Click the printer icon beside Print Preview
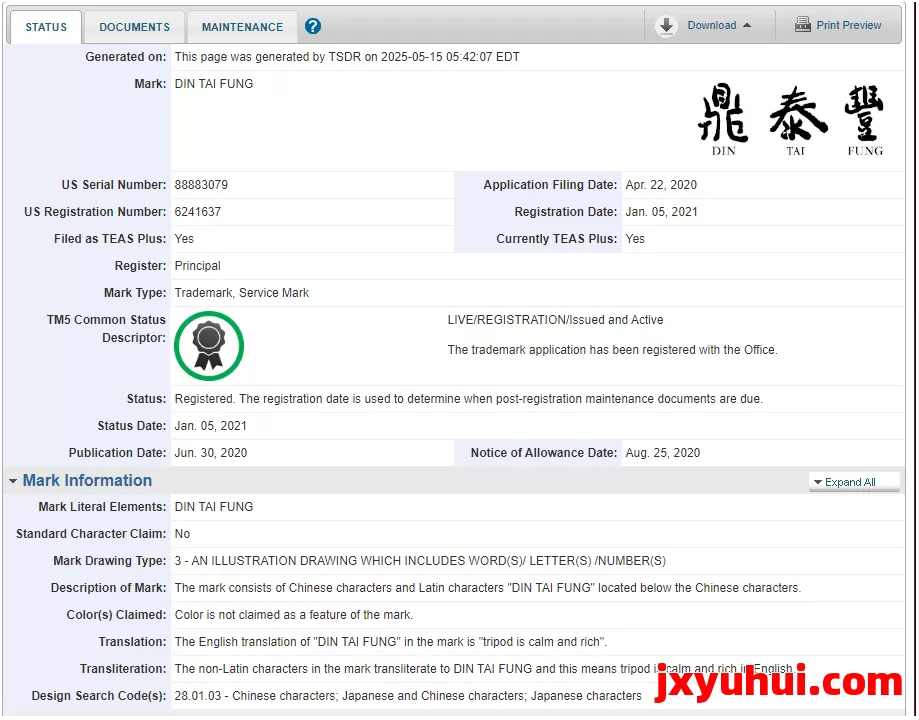Screen dimensions: 919x720 (802, 25)
